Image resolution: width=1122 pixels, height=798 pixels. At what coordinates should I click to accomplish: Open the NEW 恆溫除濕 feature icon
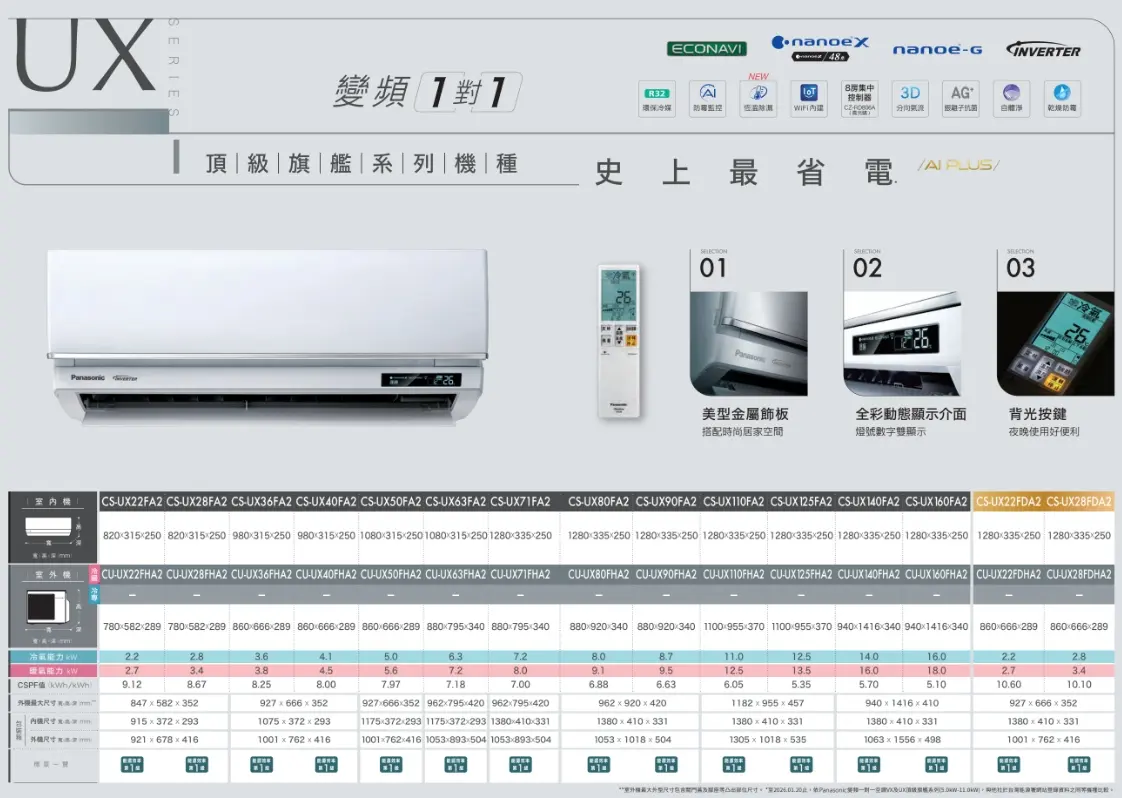pyautogui.click(x=757, y=98)
